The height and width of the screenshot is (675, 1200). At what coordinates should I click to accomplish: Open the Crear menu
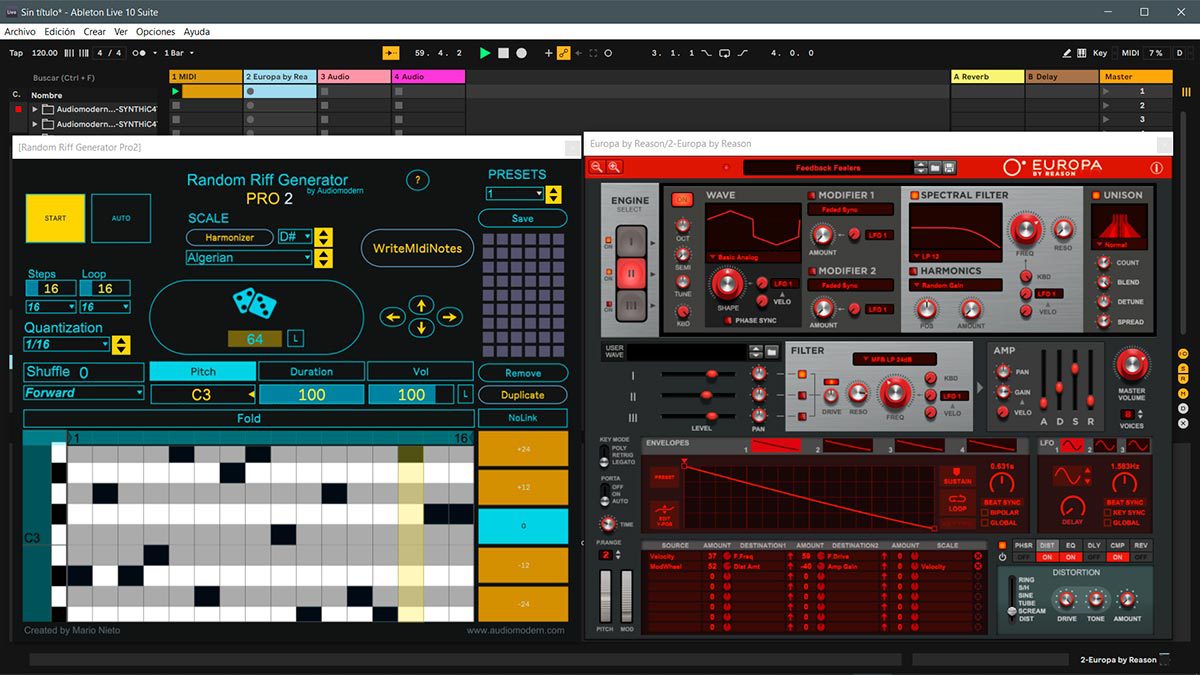pos(94,32)
